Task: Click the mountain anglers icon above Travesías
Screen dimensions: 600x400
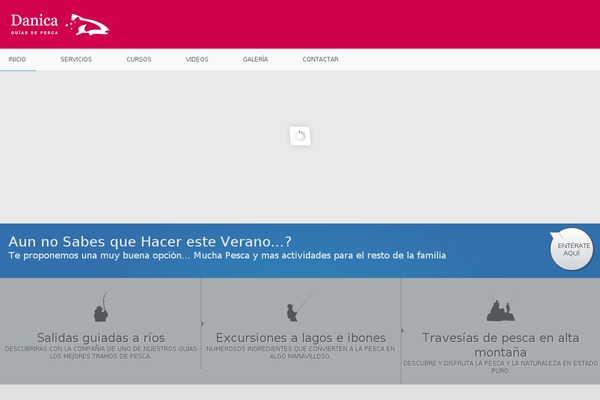Action: coord(501,309)
